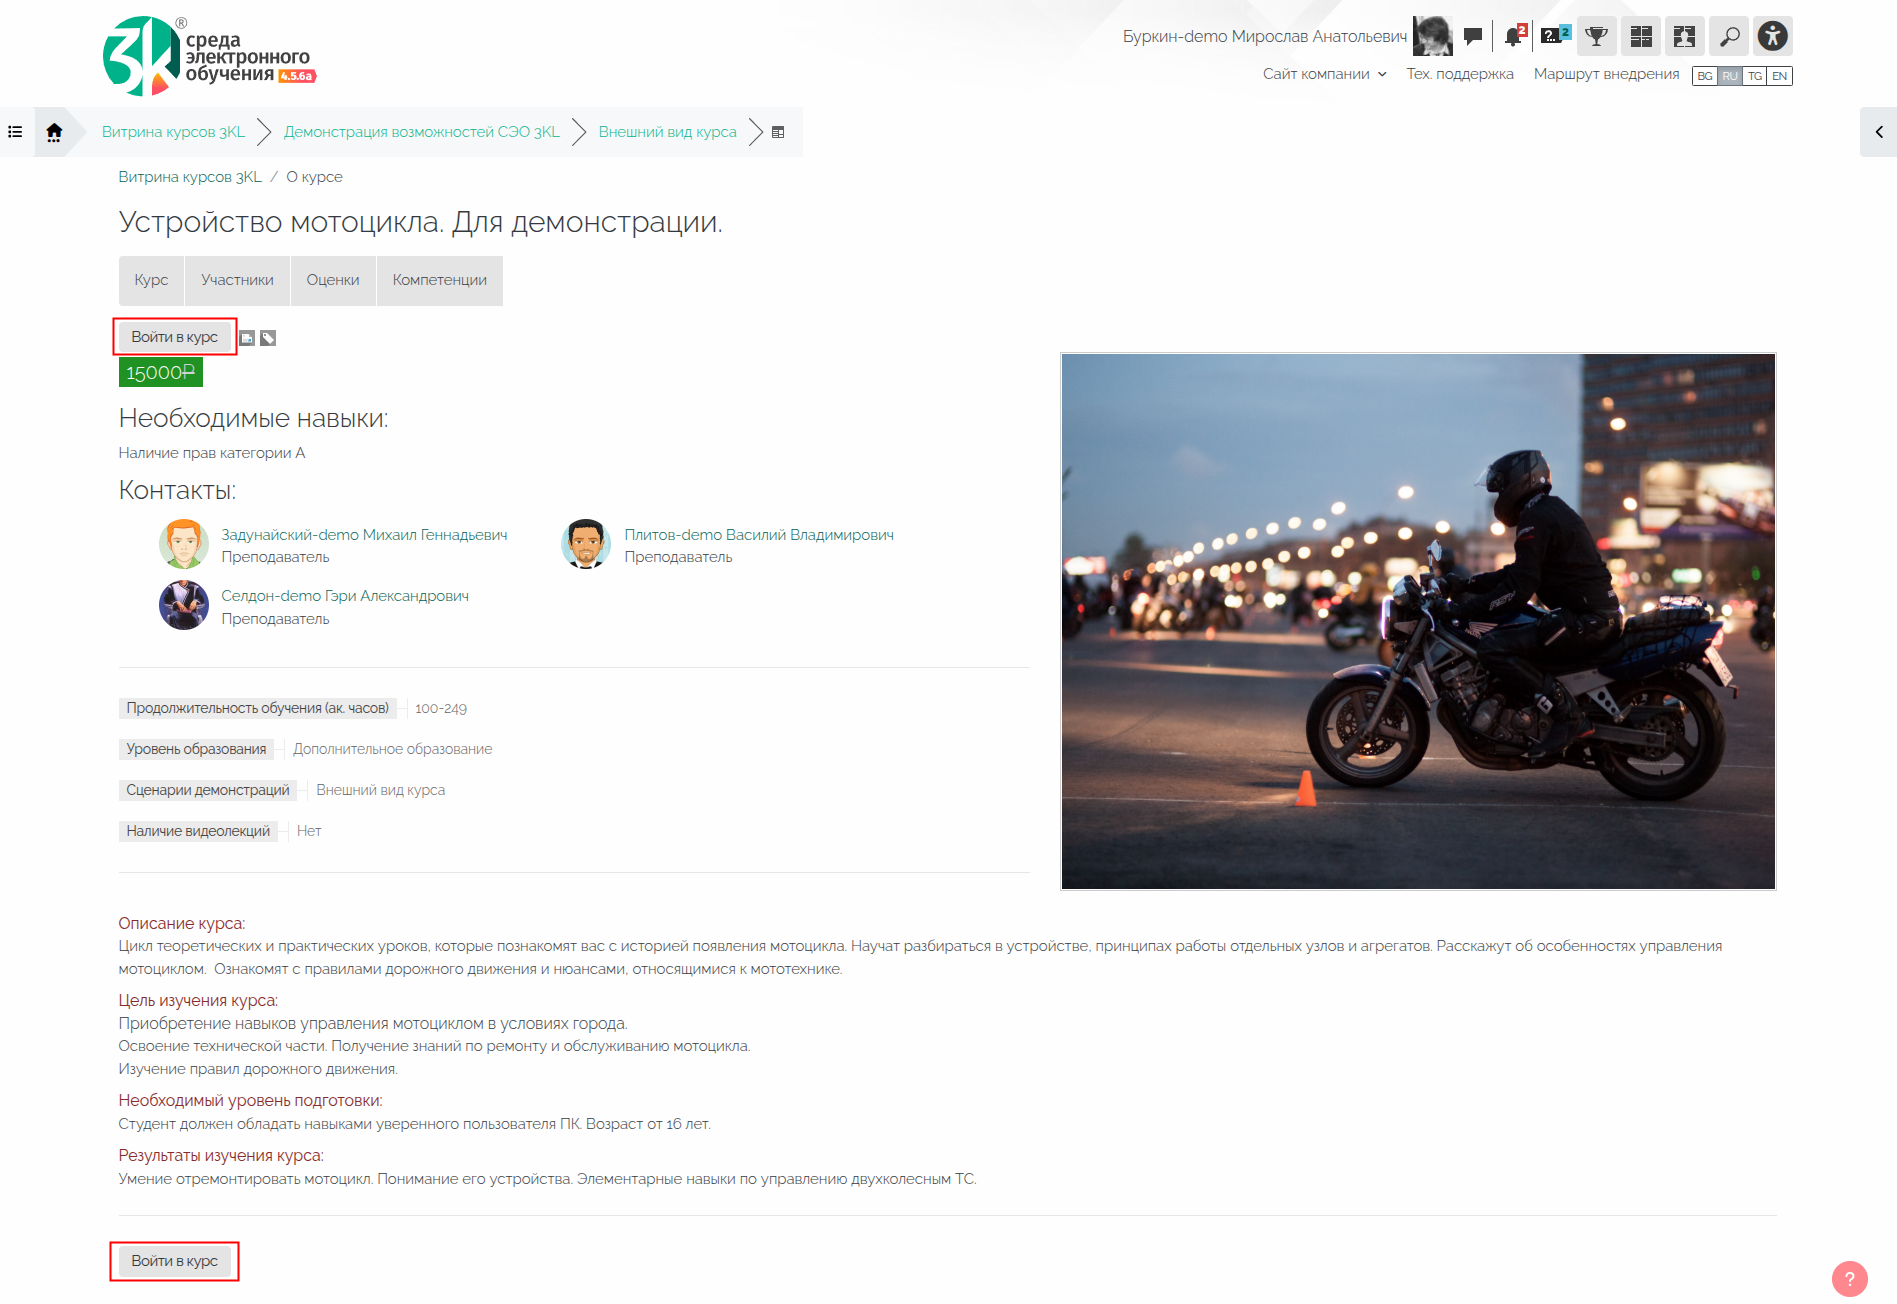
Task: Switch language to BG
Action: (x=1705, y=76)
